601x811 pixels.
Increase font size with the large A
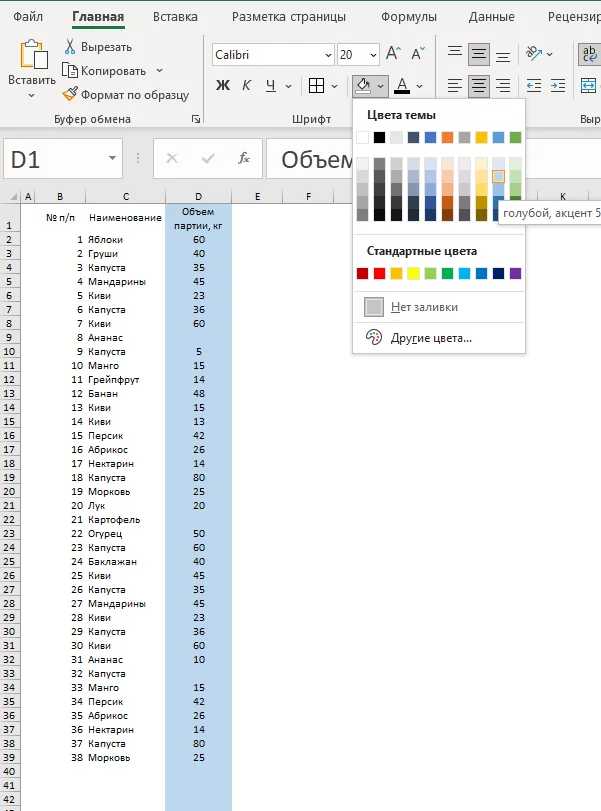(393, 54)
